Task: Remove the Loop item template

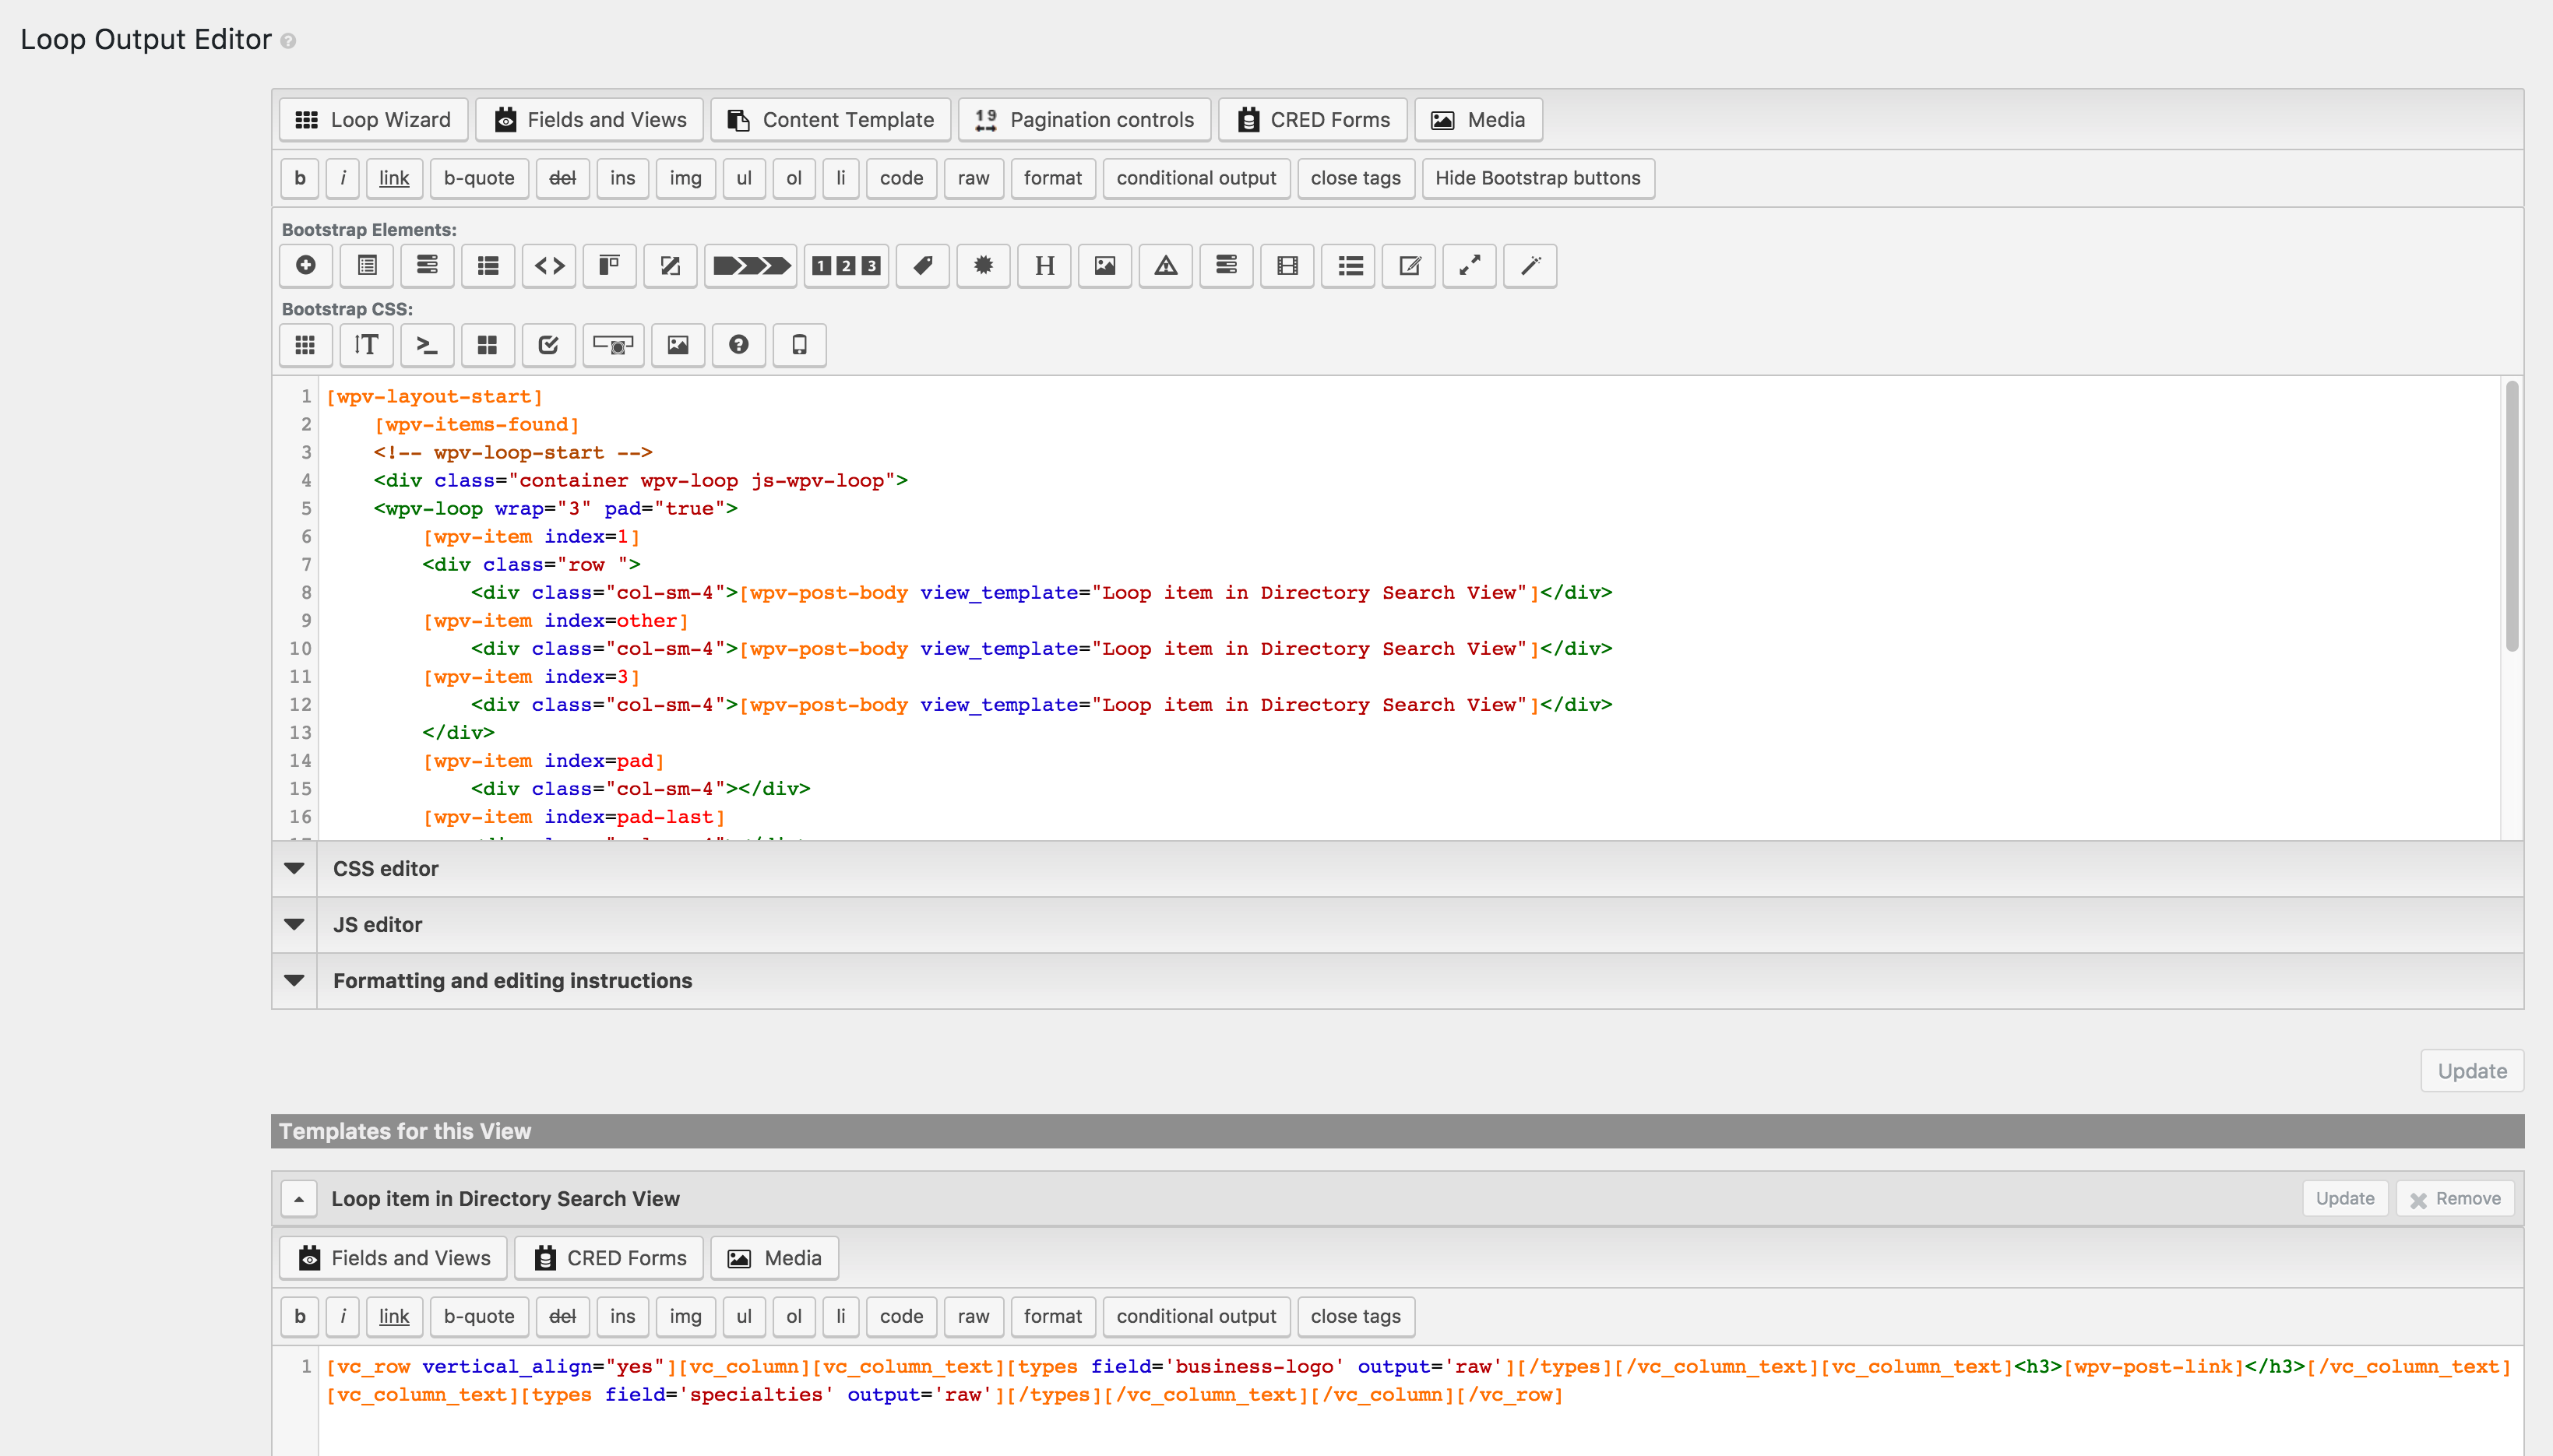Action: click(2456, 1198)
